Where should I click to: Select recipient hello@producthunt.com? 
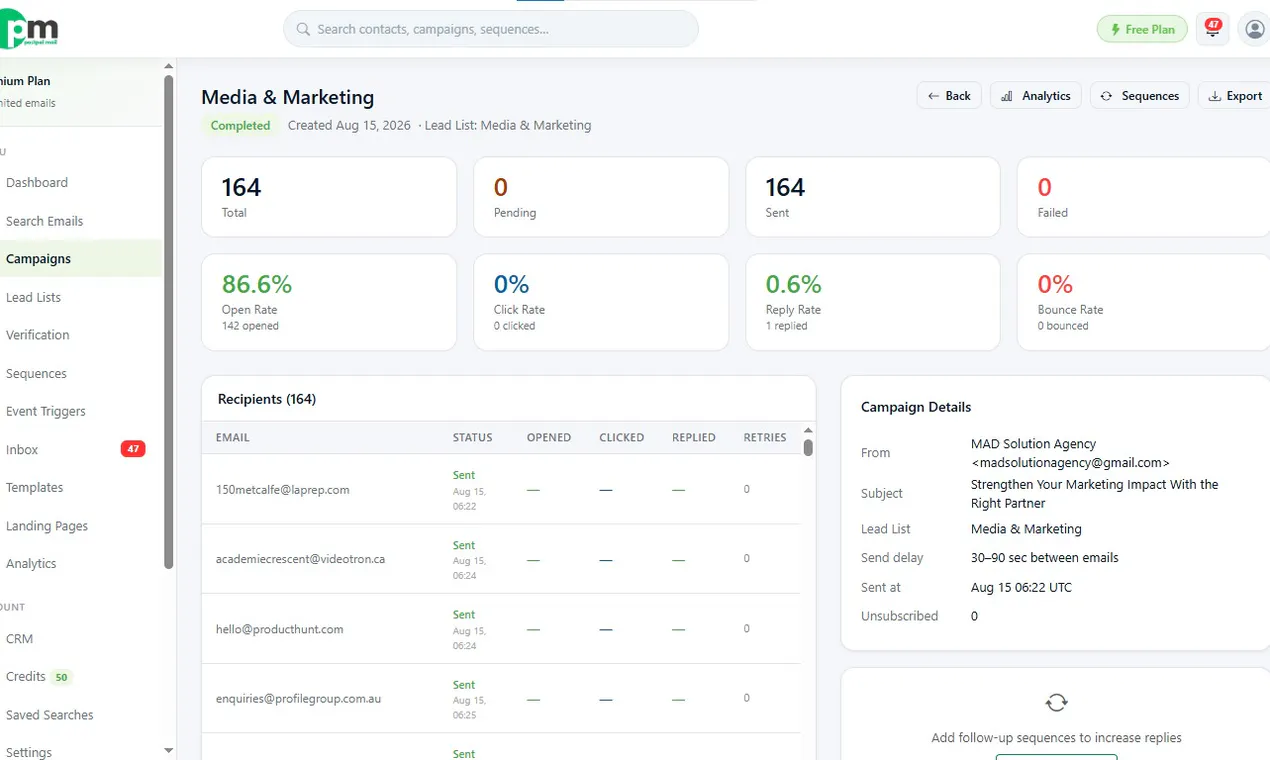280,630
